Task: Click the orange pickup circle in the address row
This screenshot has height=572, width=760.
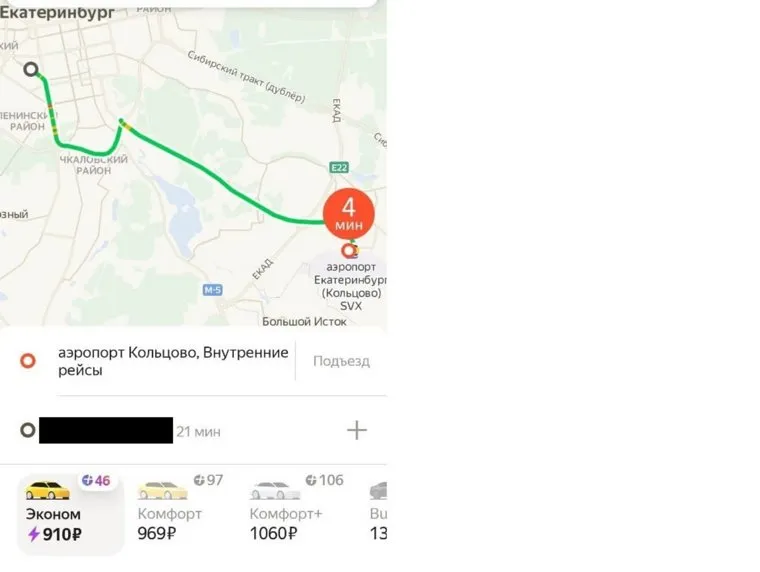Action: [x=28, y=361]
